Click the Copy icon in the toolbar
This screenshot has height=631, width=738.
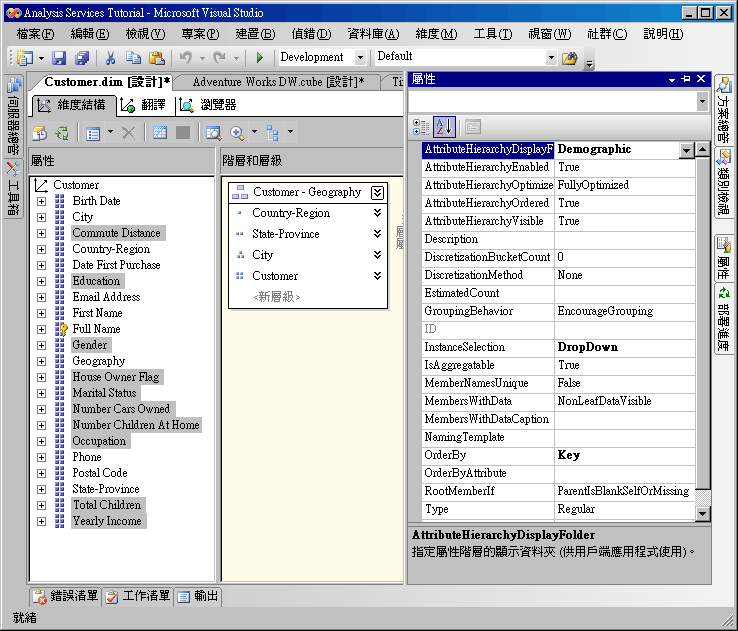(134, 58)
